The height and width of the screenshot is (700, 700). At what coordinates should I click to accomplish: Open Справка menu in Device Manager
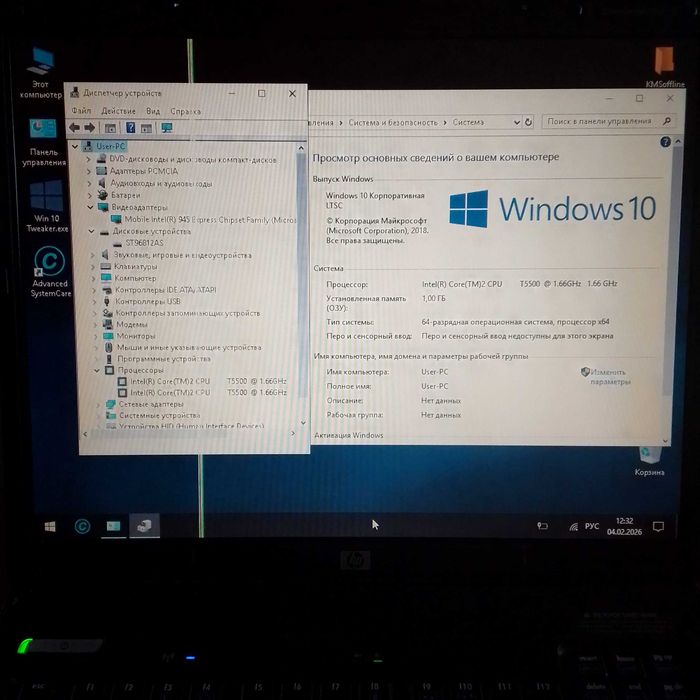click(x=185, y=111)
